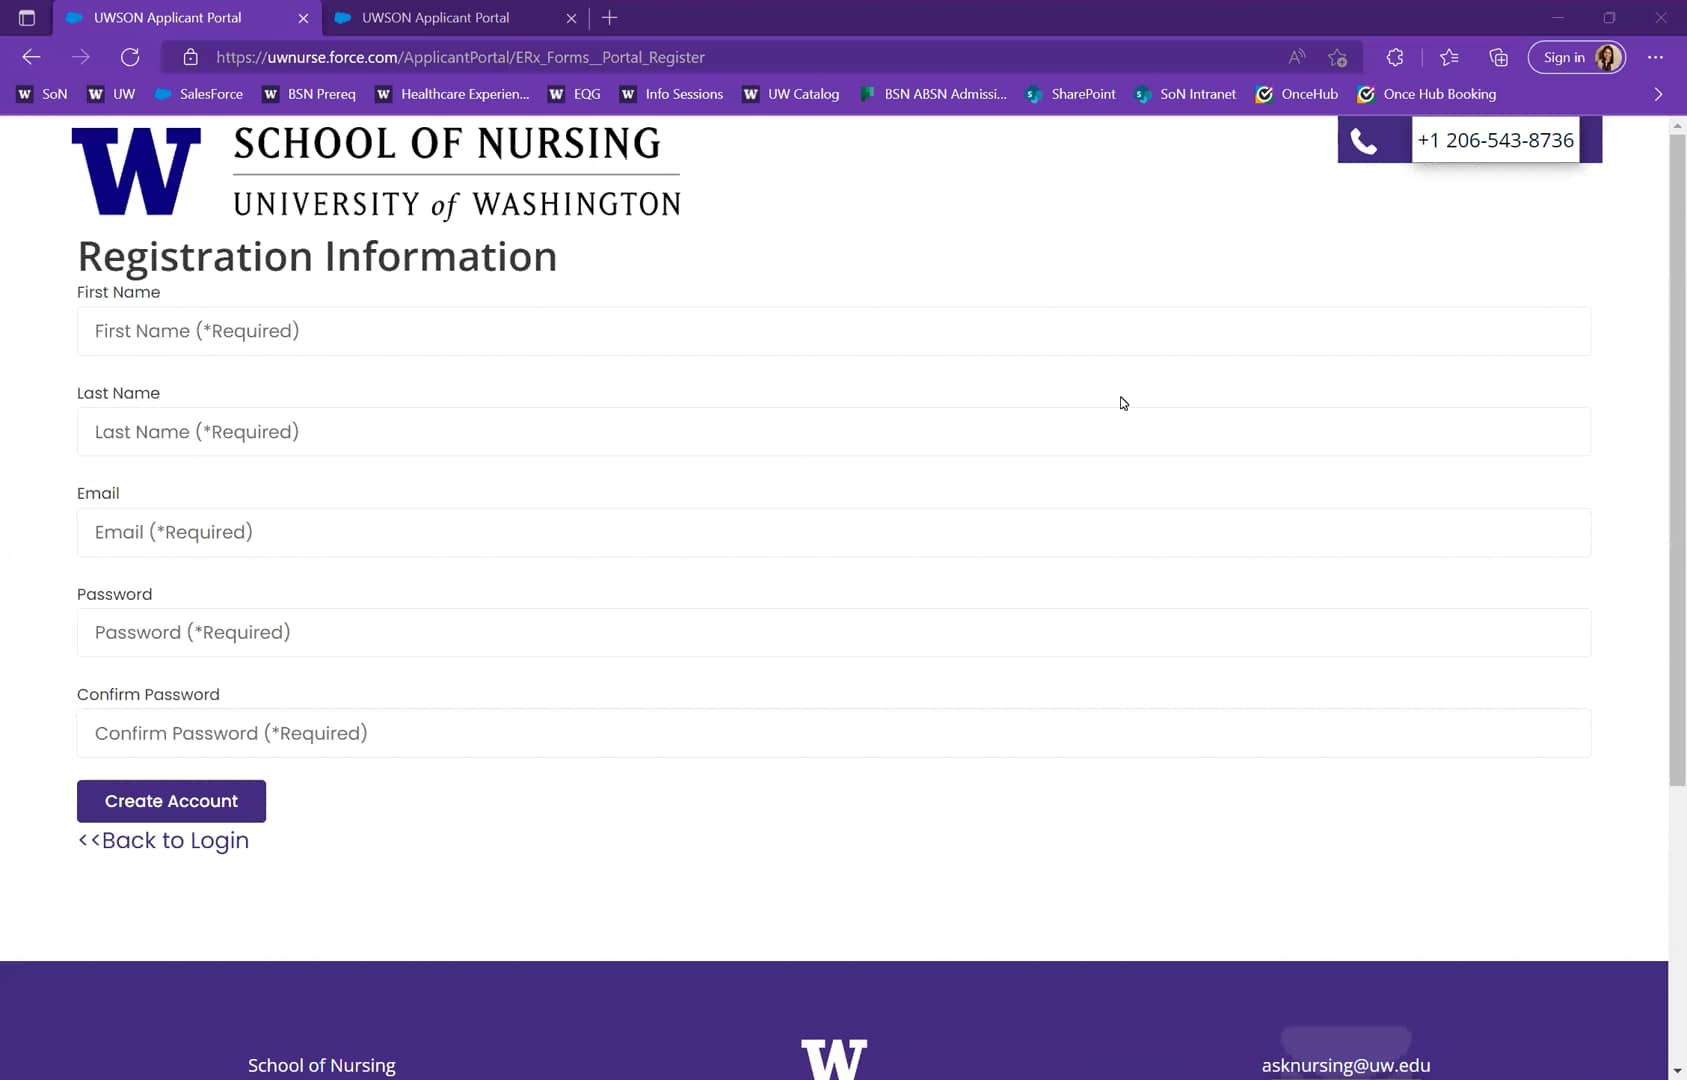Add this page to favorites with the star icon
The height and width of the screenshot is (1080, 1687).
tap(1338, 58)
